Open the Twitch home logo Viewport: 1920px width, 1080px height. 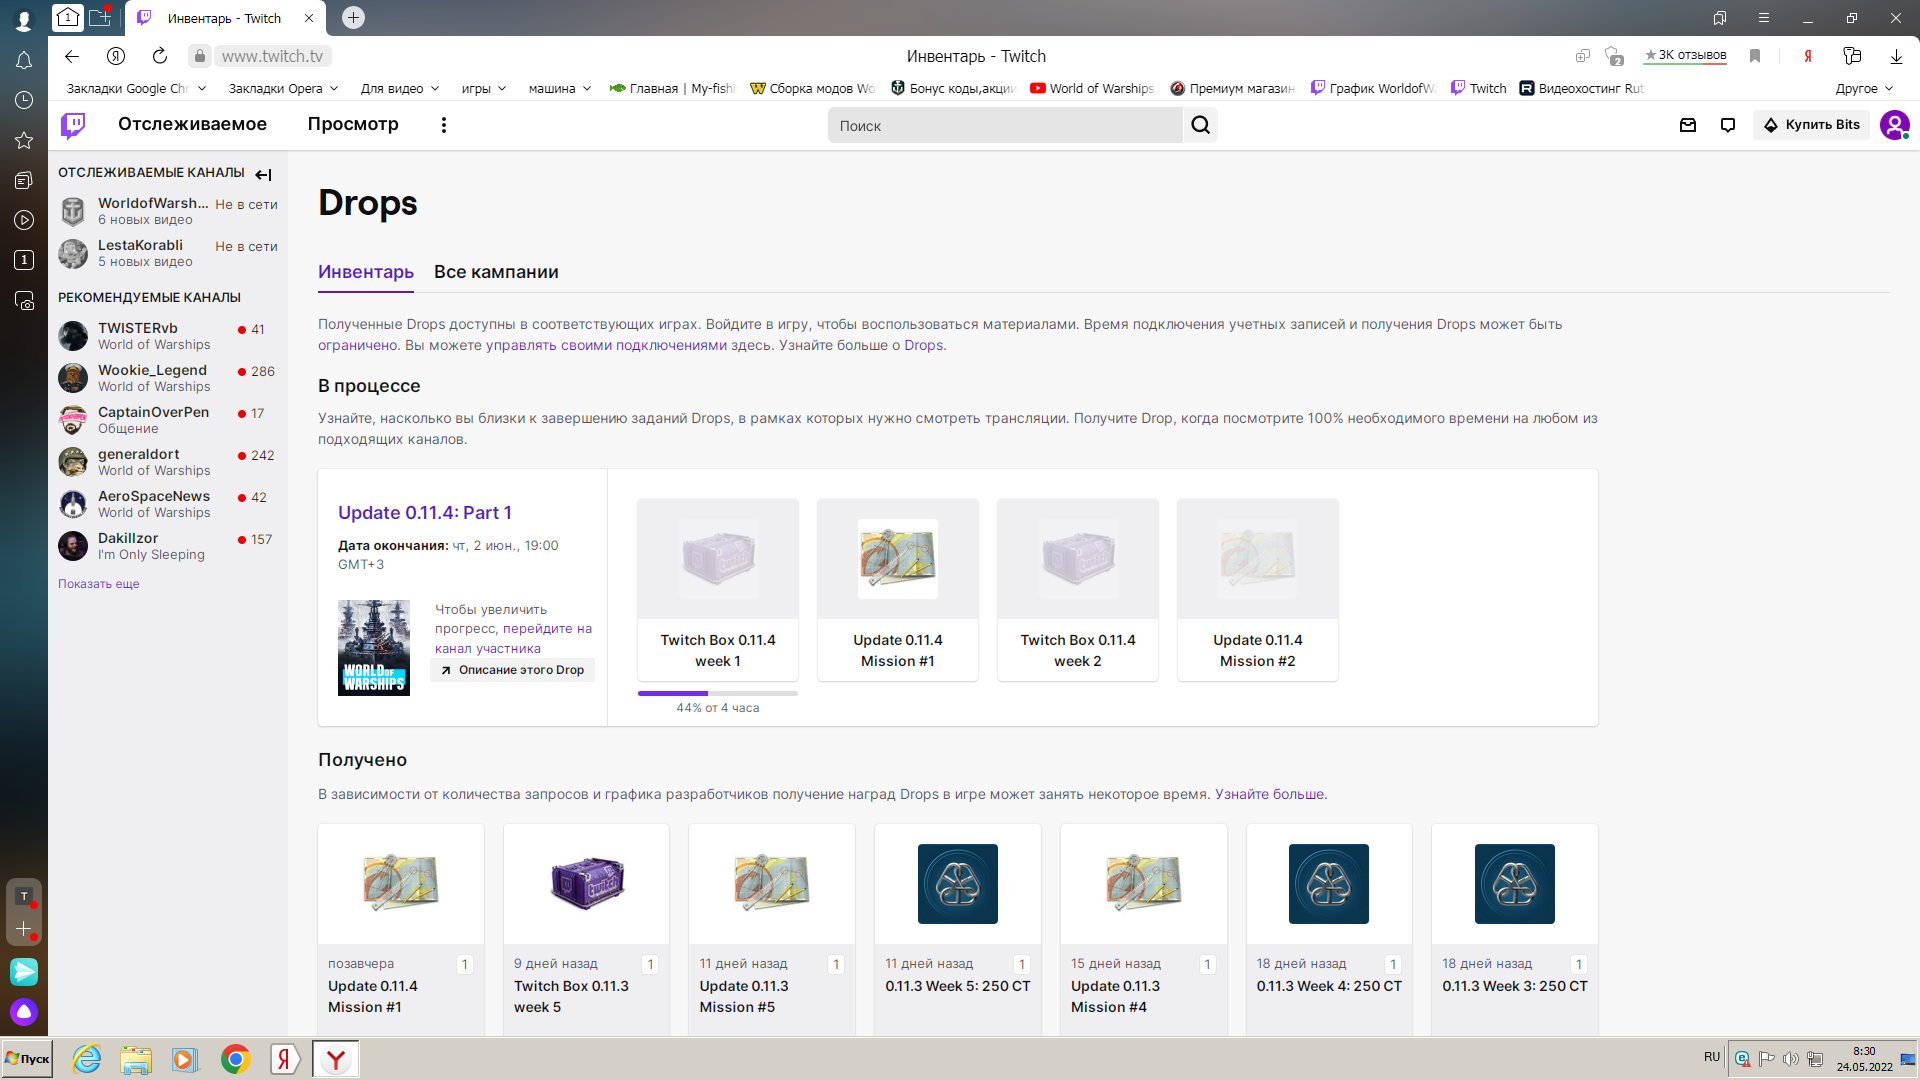73,125
